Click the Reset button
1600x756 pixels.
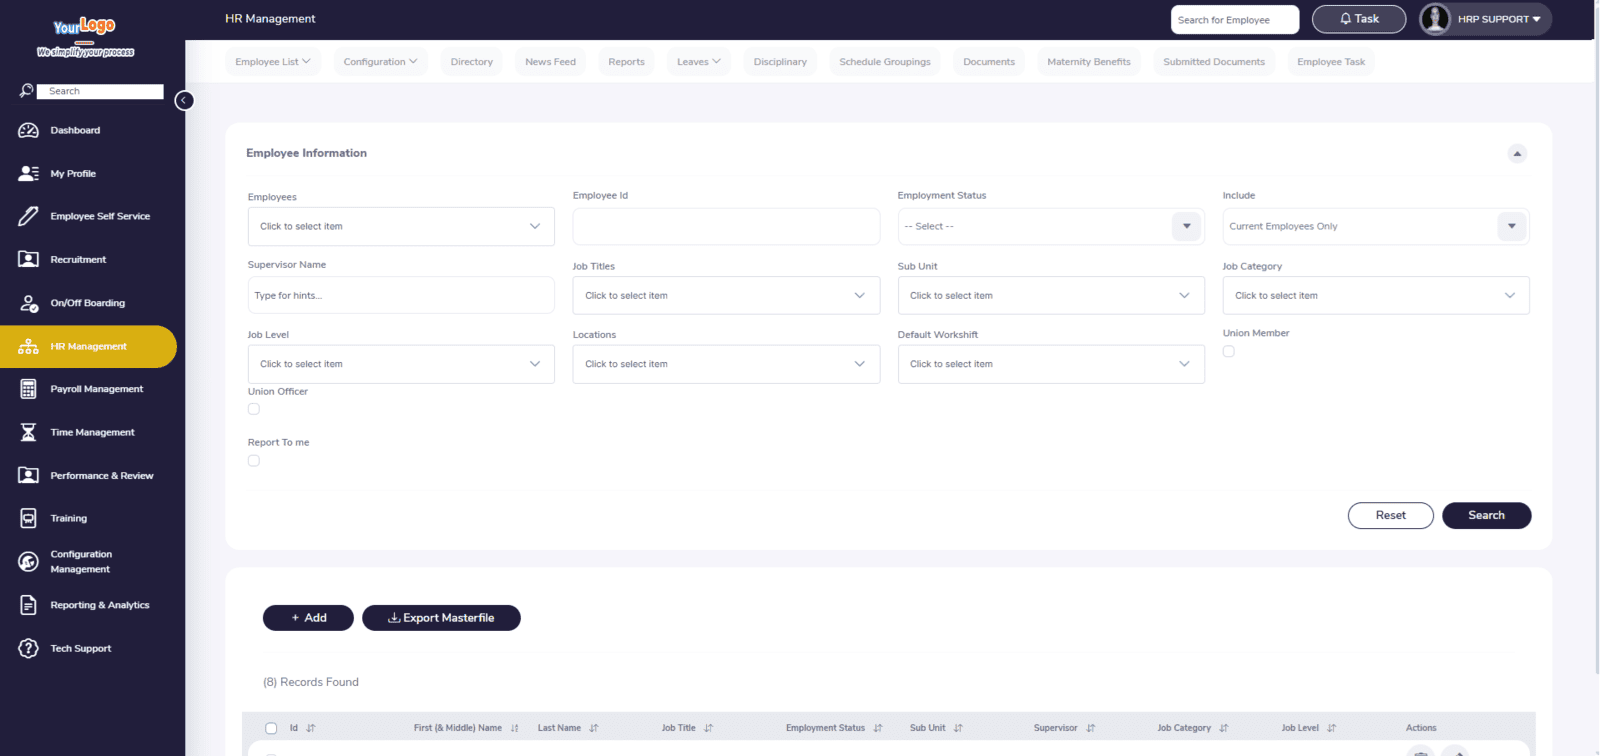(x=1391, y=515)
